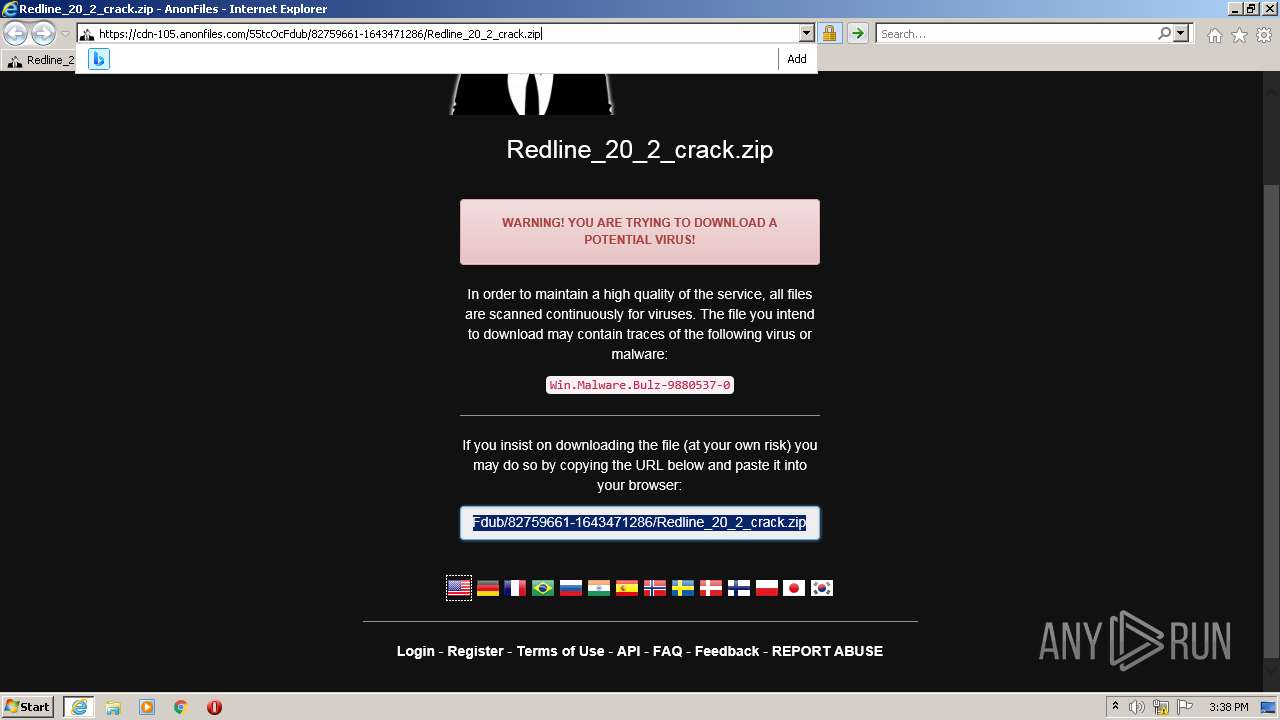Click the potential virus warning box
The width and height of the screenshot is (1280, 720).
pos(640,232)
